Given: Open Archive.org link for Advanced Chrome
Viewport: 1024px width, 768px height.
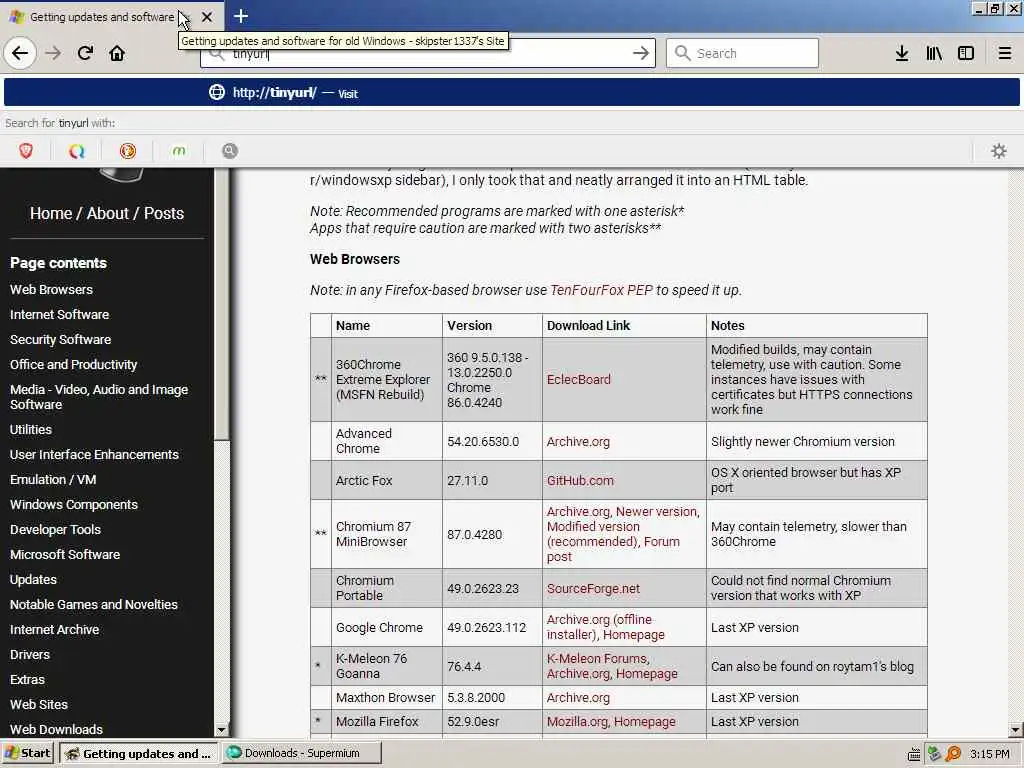Looking at the screenshot, I should (x=578, y=441).
